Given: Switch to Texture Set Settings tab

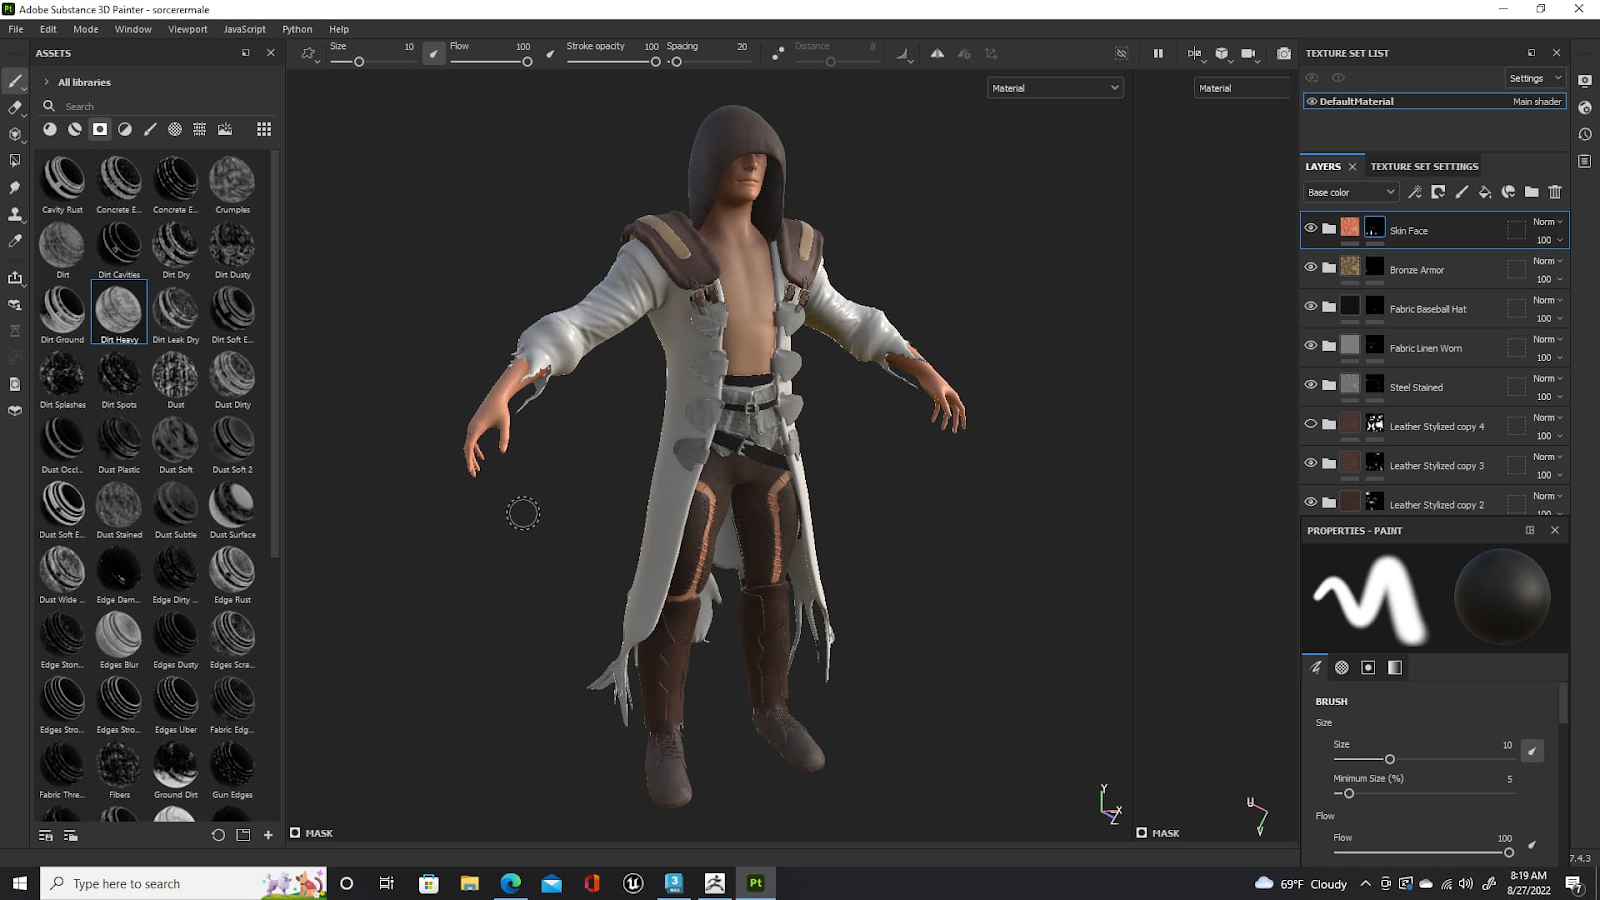Looking at the screenshot, I should coord(1424,166).
